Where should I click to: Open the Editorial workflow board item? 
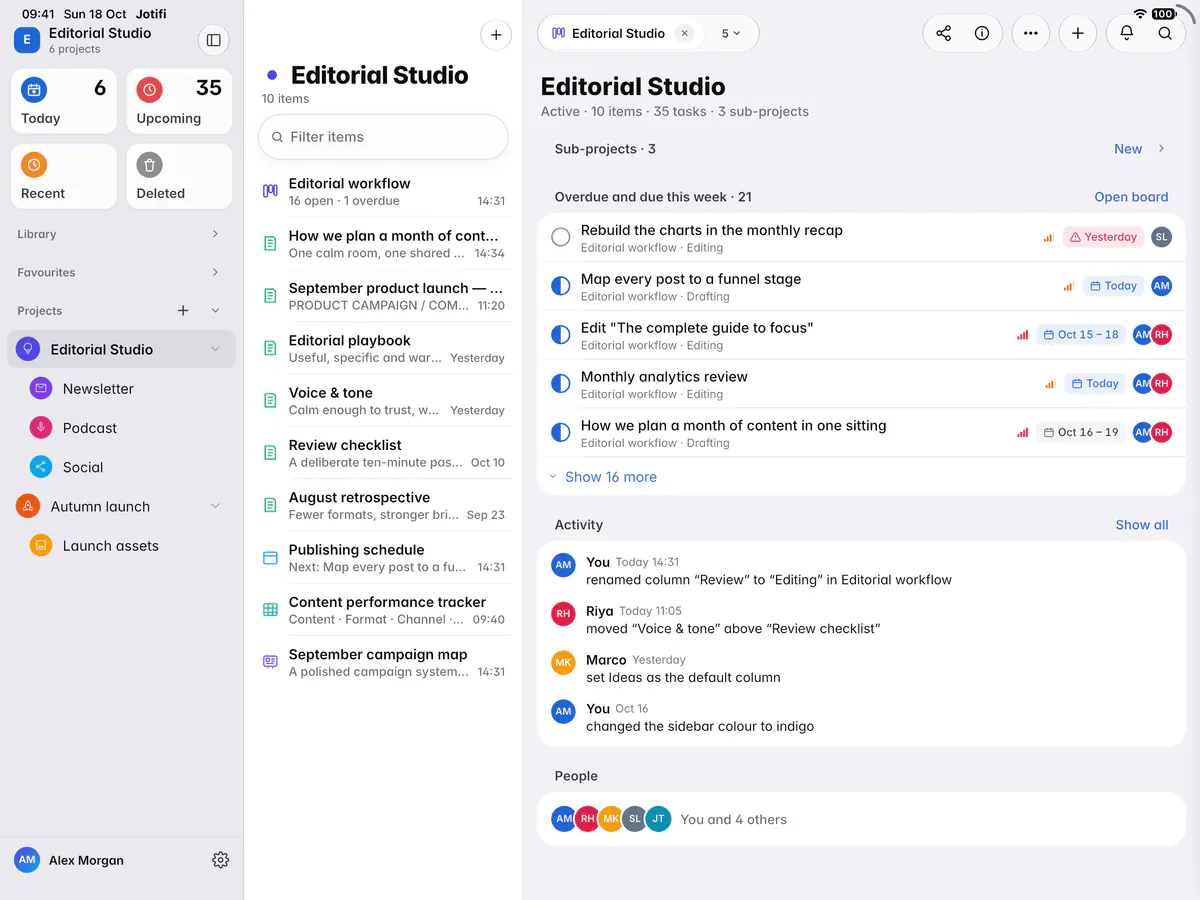[x=384, y=191]
